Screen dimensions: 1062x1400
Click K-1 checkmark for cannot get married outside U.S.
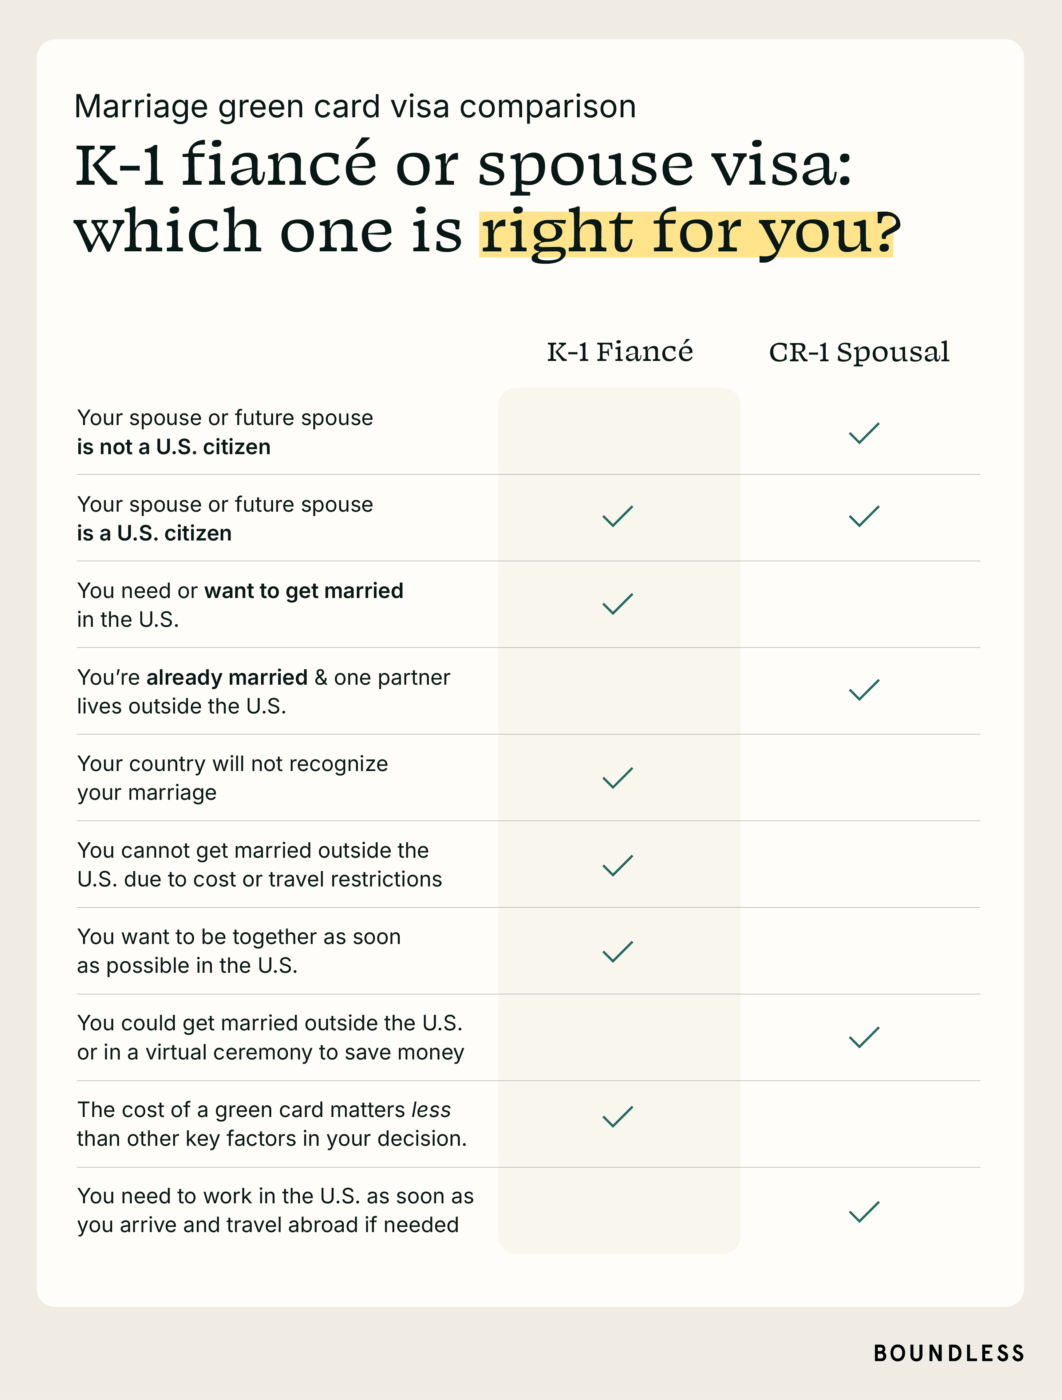click(x=618, y=865)
